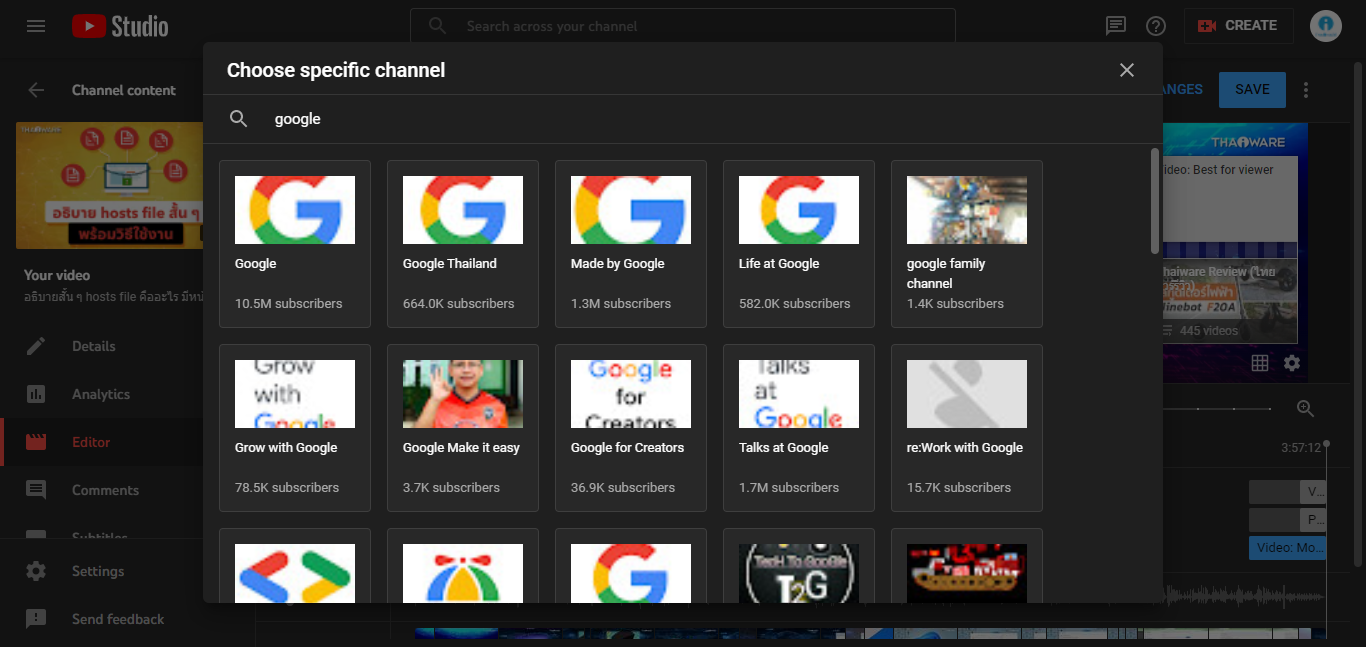Select the Talks at Google thumbnail

799,394
